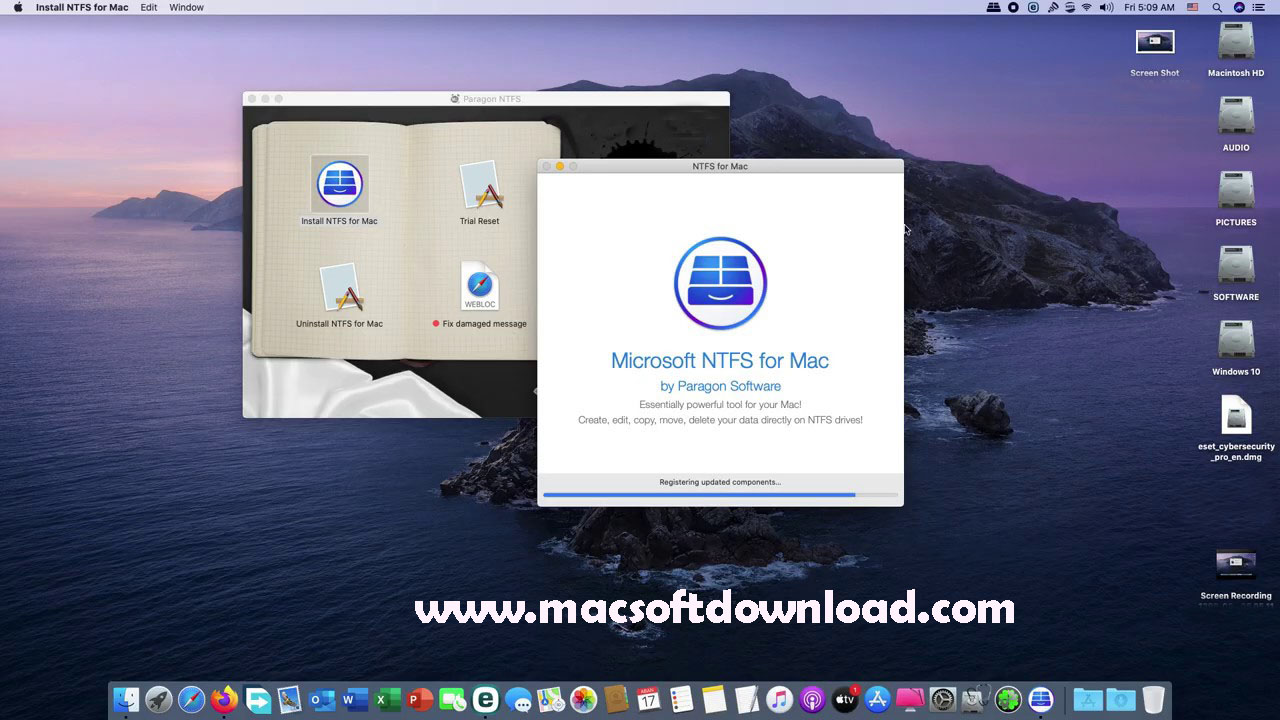This screenshot has width=1280, height=720.
Task: Open App Store in the Dock
Action: tap(877, 699)
